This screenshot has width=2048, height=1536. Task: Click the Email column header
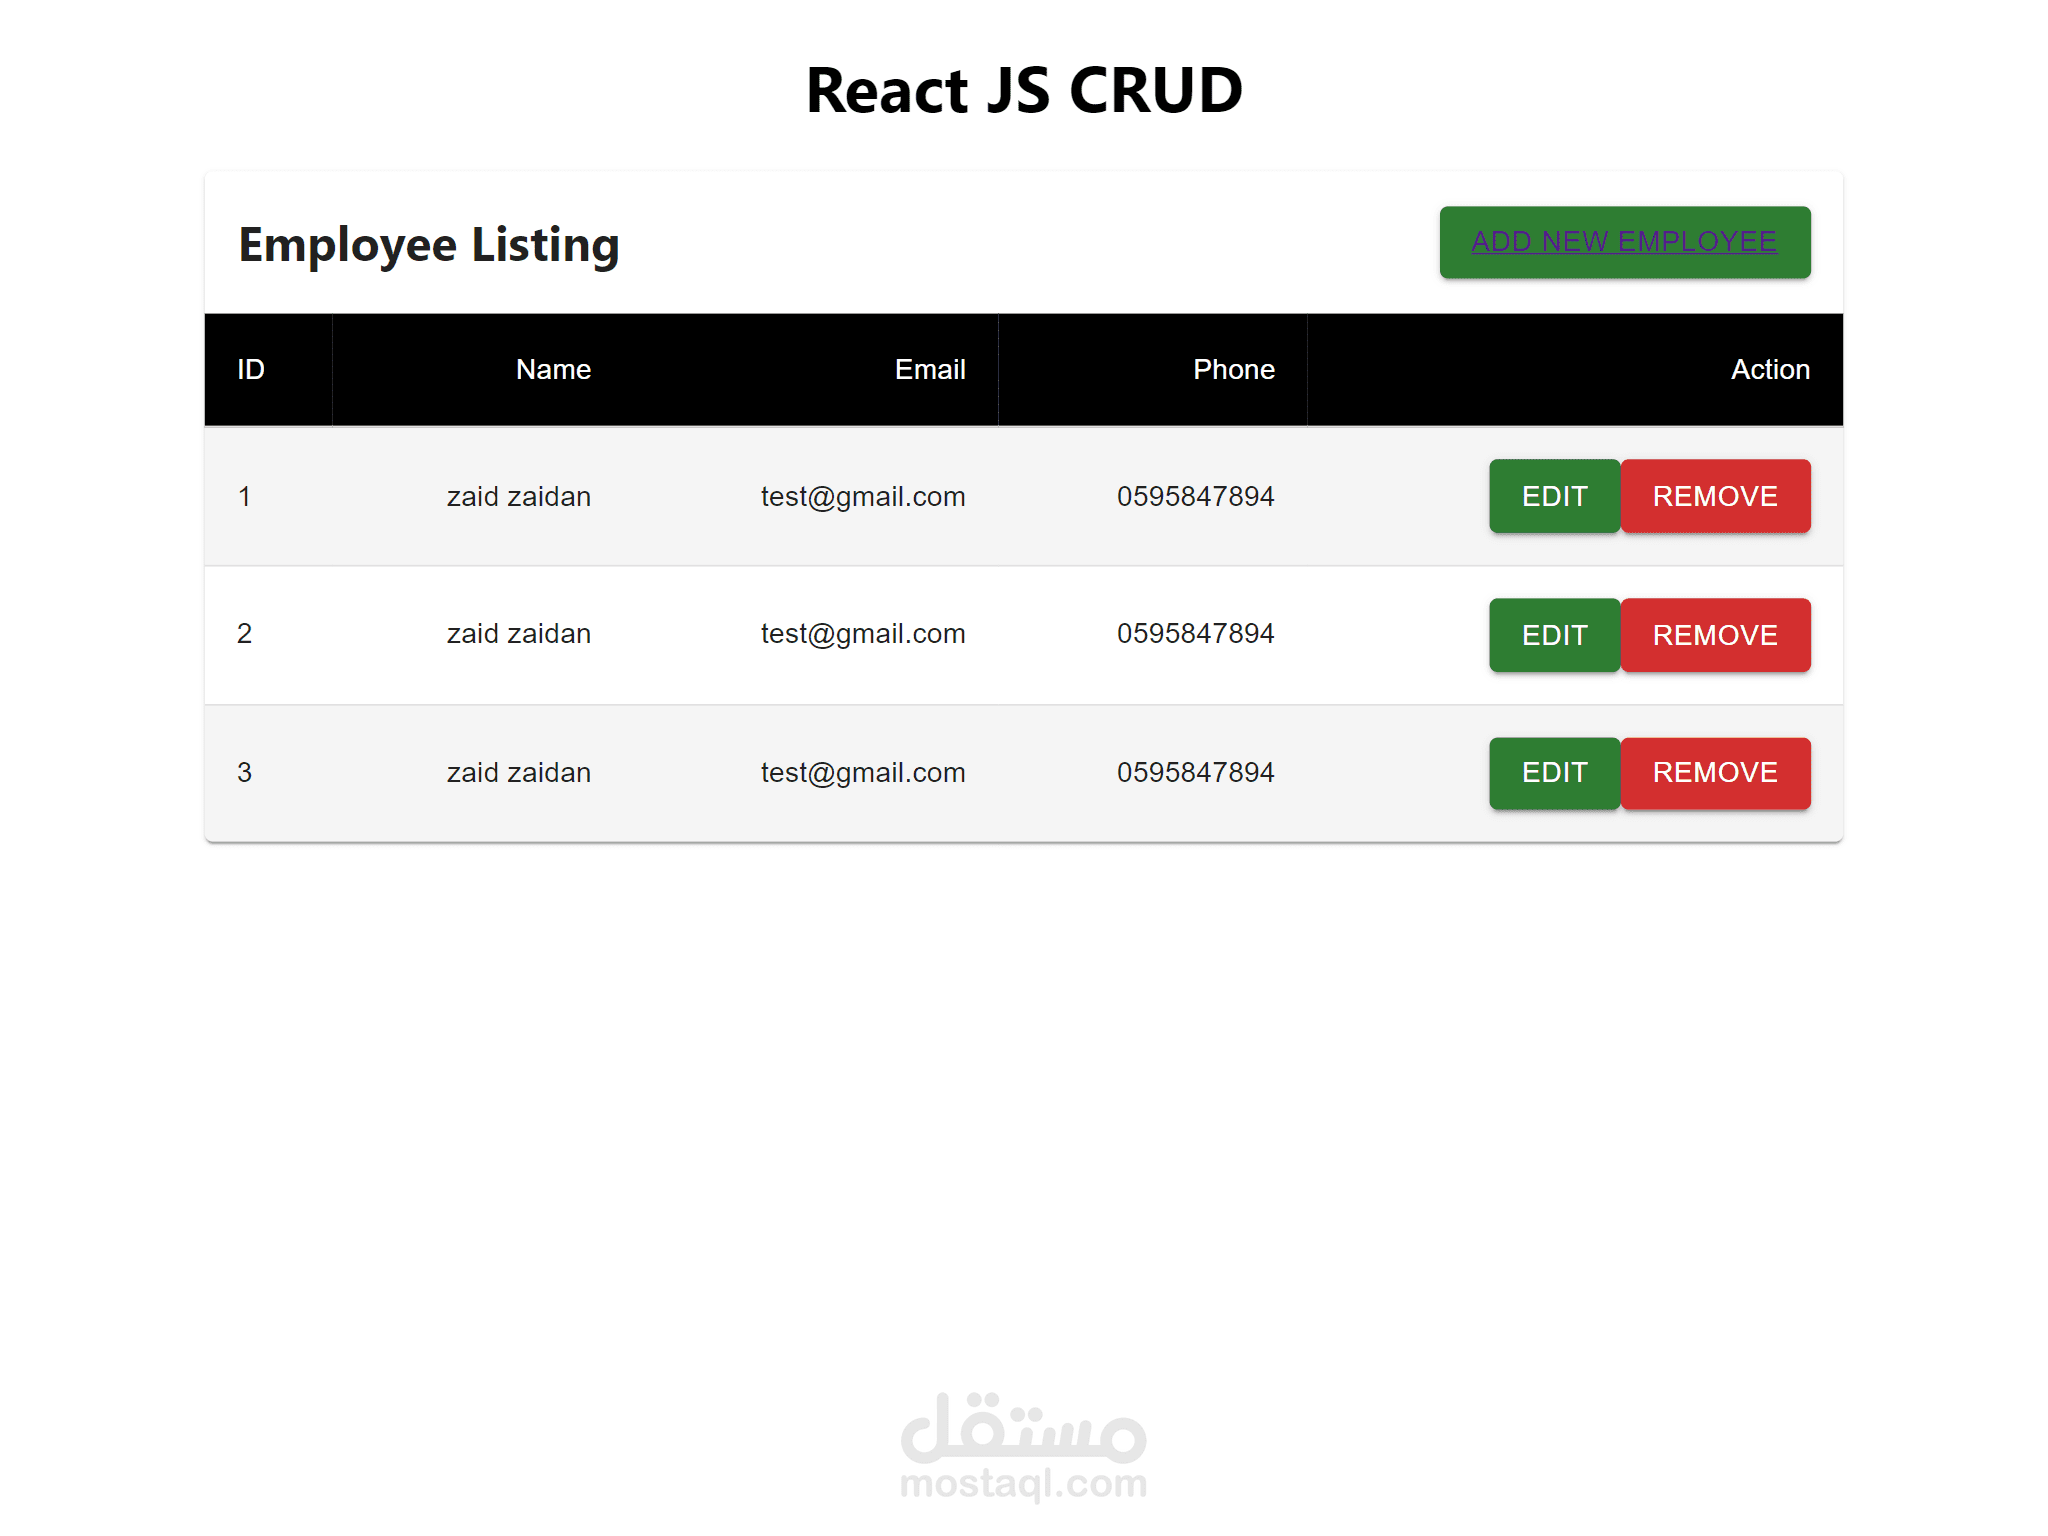coord(929,370)
